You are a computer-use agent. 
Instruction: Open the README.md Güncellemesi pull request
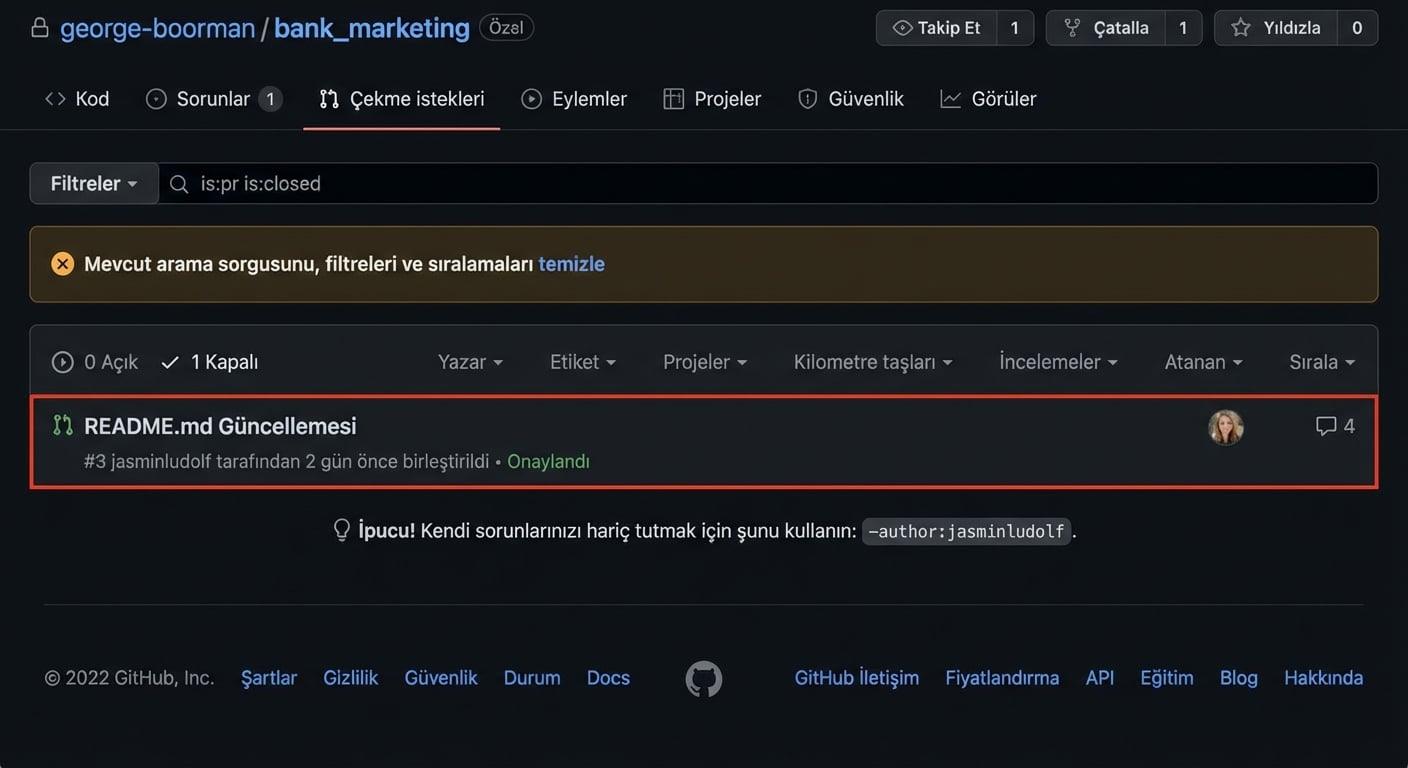click(x=220, y=425)
